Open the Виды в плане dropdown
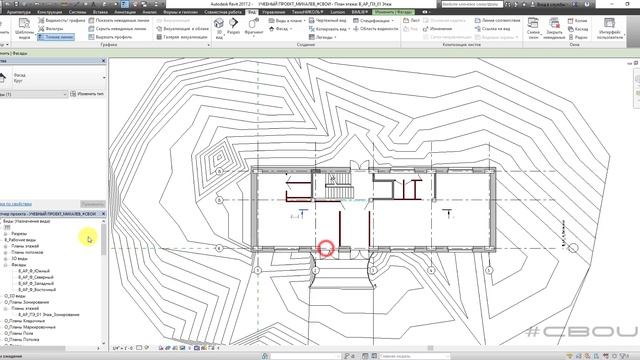640x360 pixels. pyautogui.click(x=287, y=20)
